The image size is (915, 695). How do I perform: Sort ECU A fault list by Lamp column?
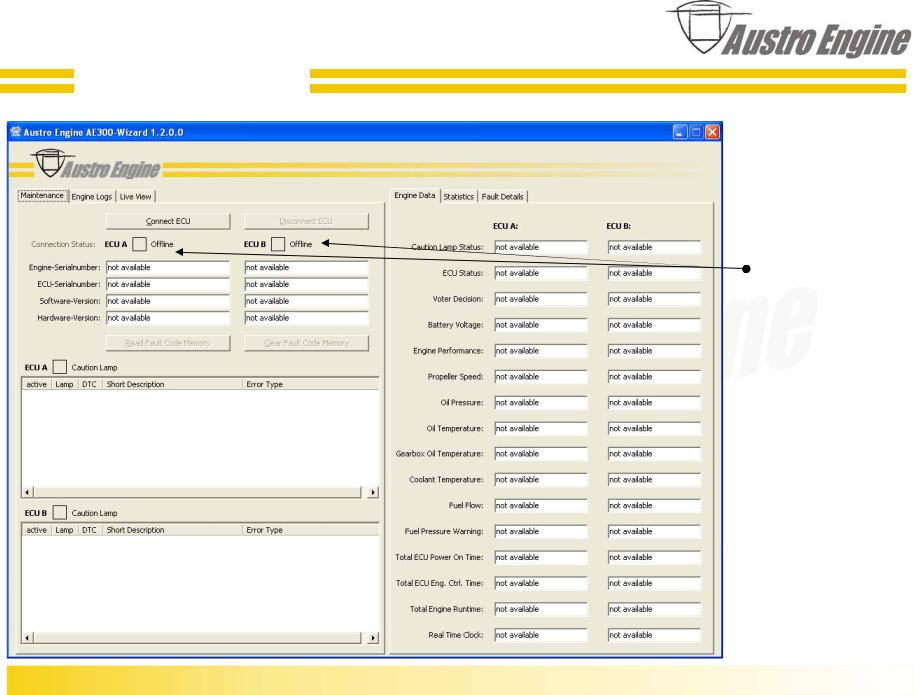pyautogui.click(x=64, y=384)
